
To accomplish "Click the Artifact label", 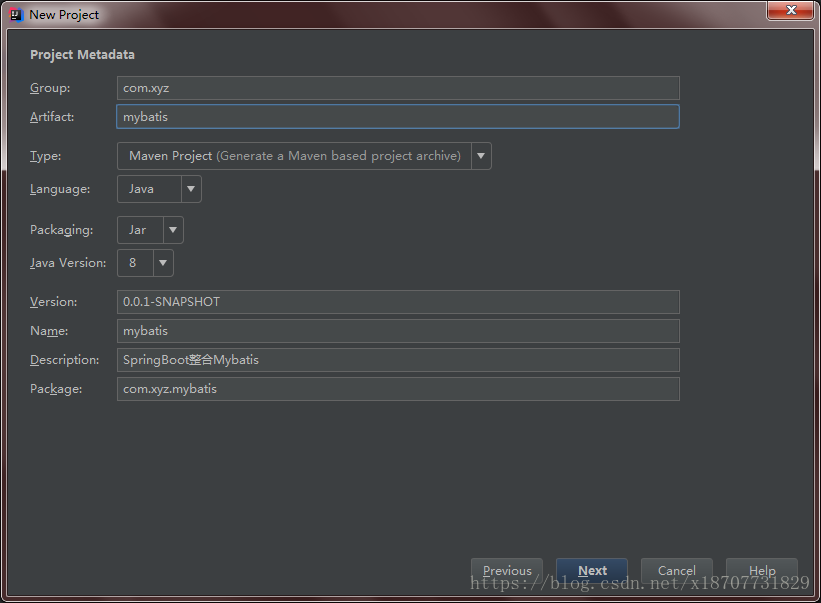I will click(x=52, y=117).
